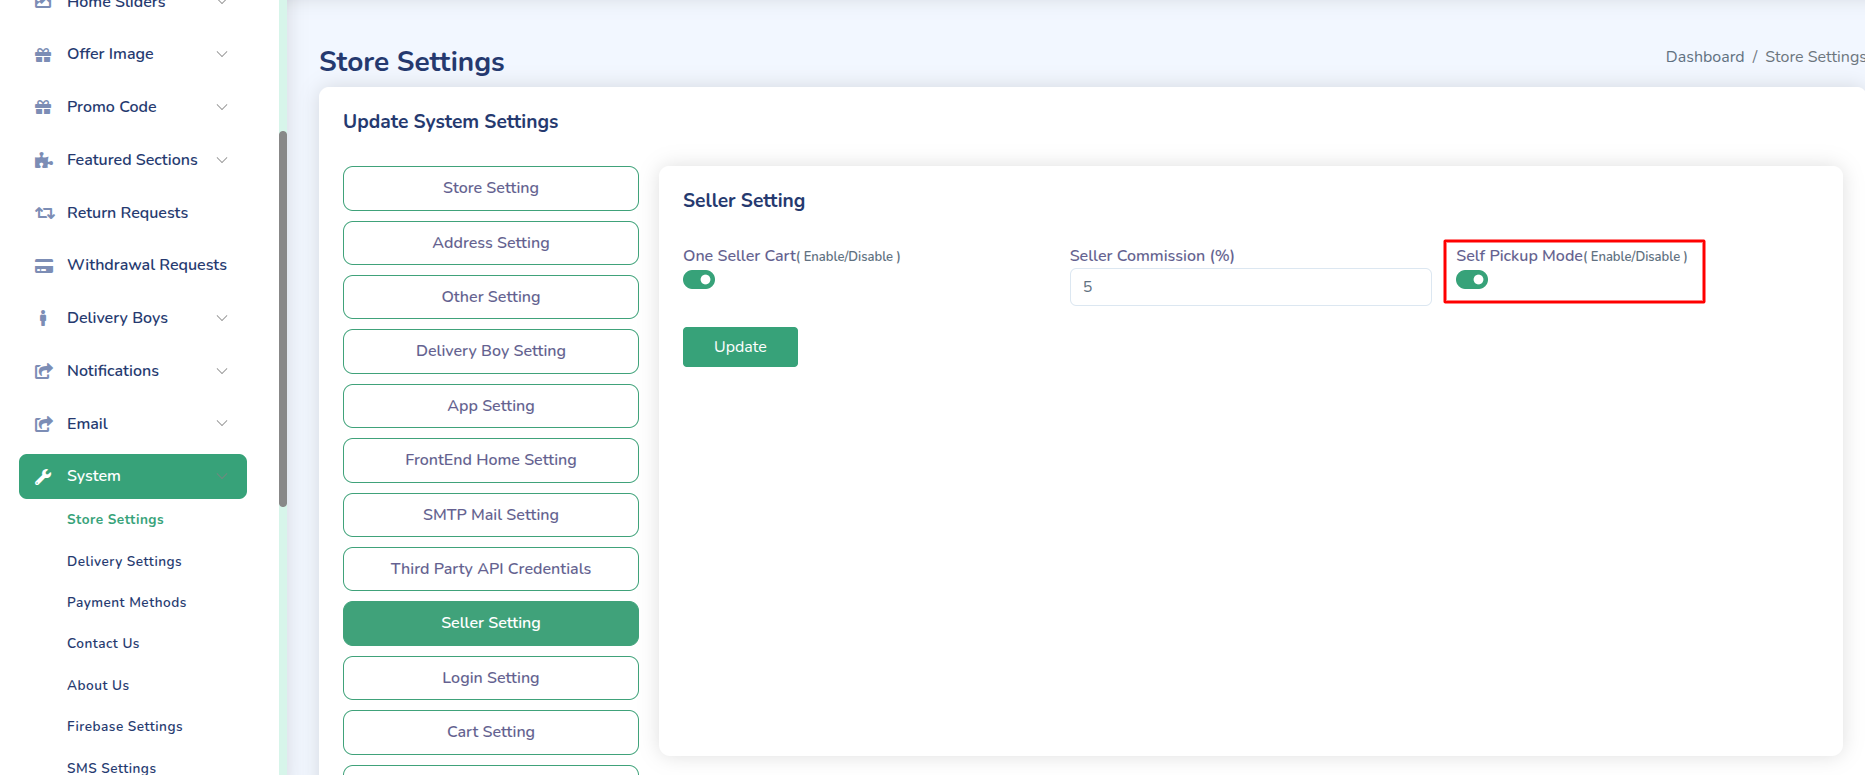Open the Login Setting tab

491,678
